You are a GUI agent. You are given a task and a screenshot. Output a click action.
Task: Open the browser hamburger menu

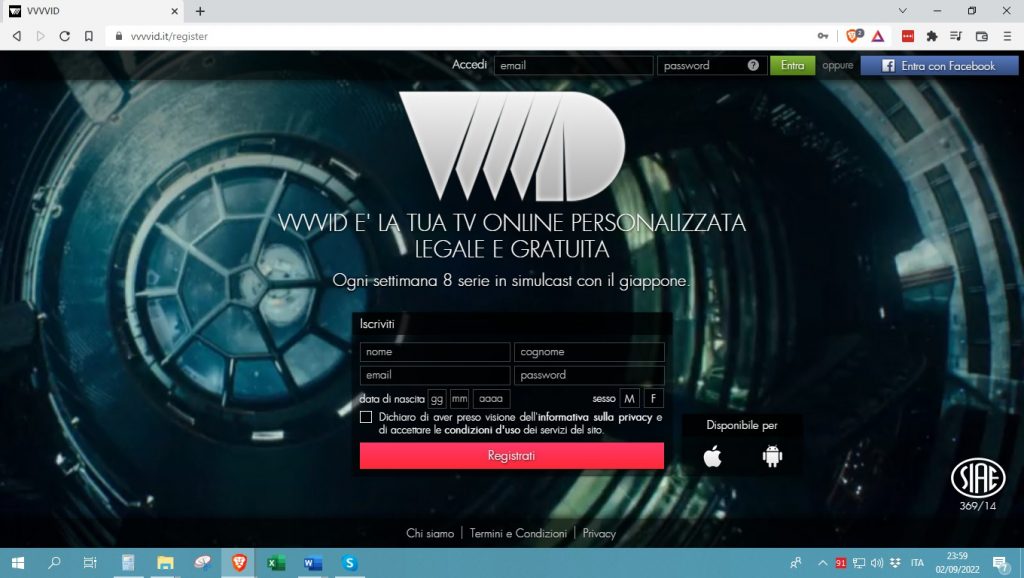(1008, 36)
